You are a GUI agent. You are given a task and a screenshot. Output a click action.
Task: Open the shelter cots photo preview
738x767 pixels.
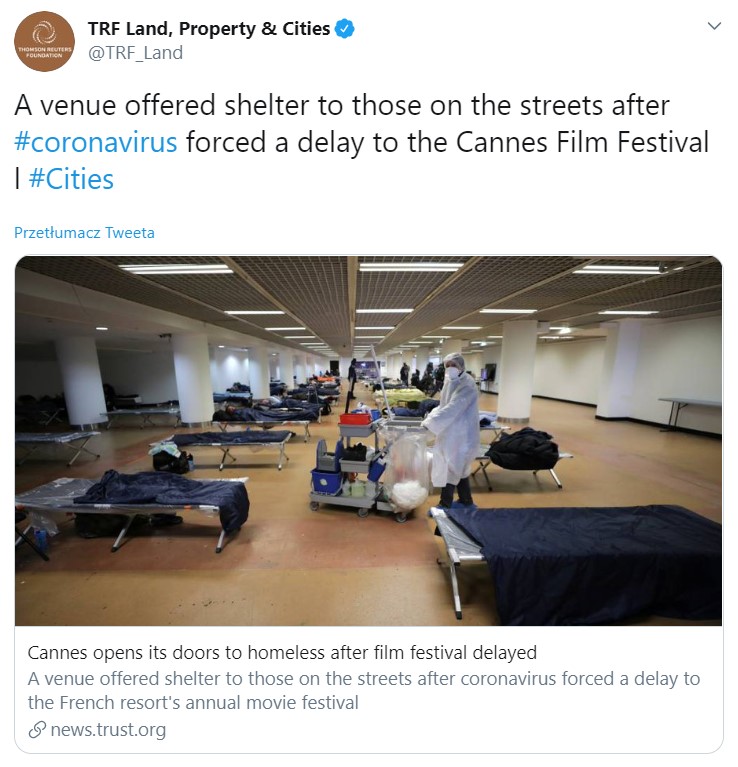[x=368, y=441]
